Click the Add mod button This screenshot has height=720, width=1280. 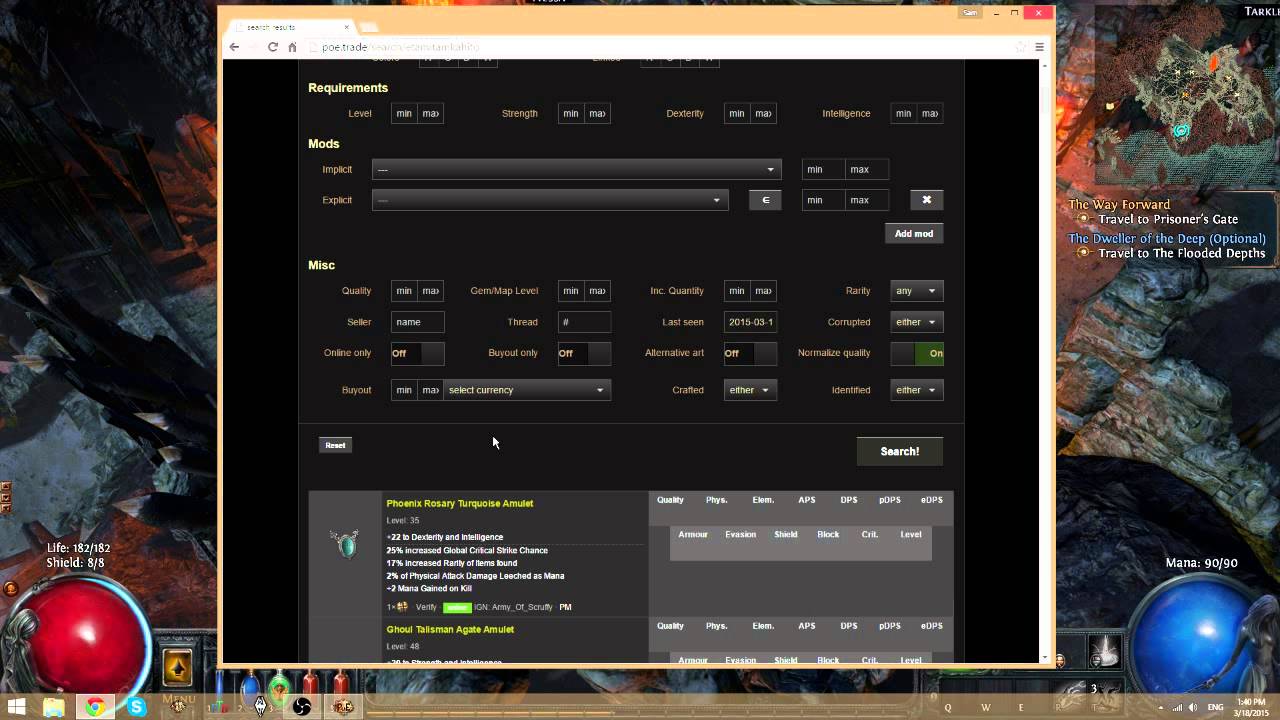tap(913, 233)
